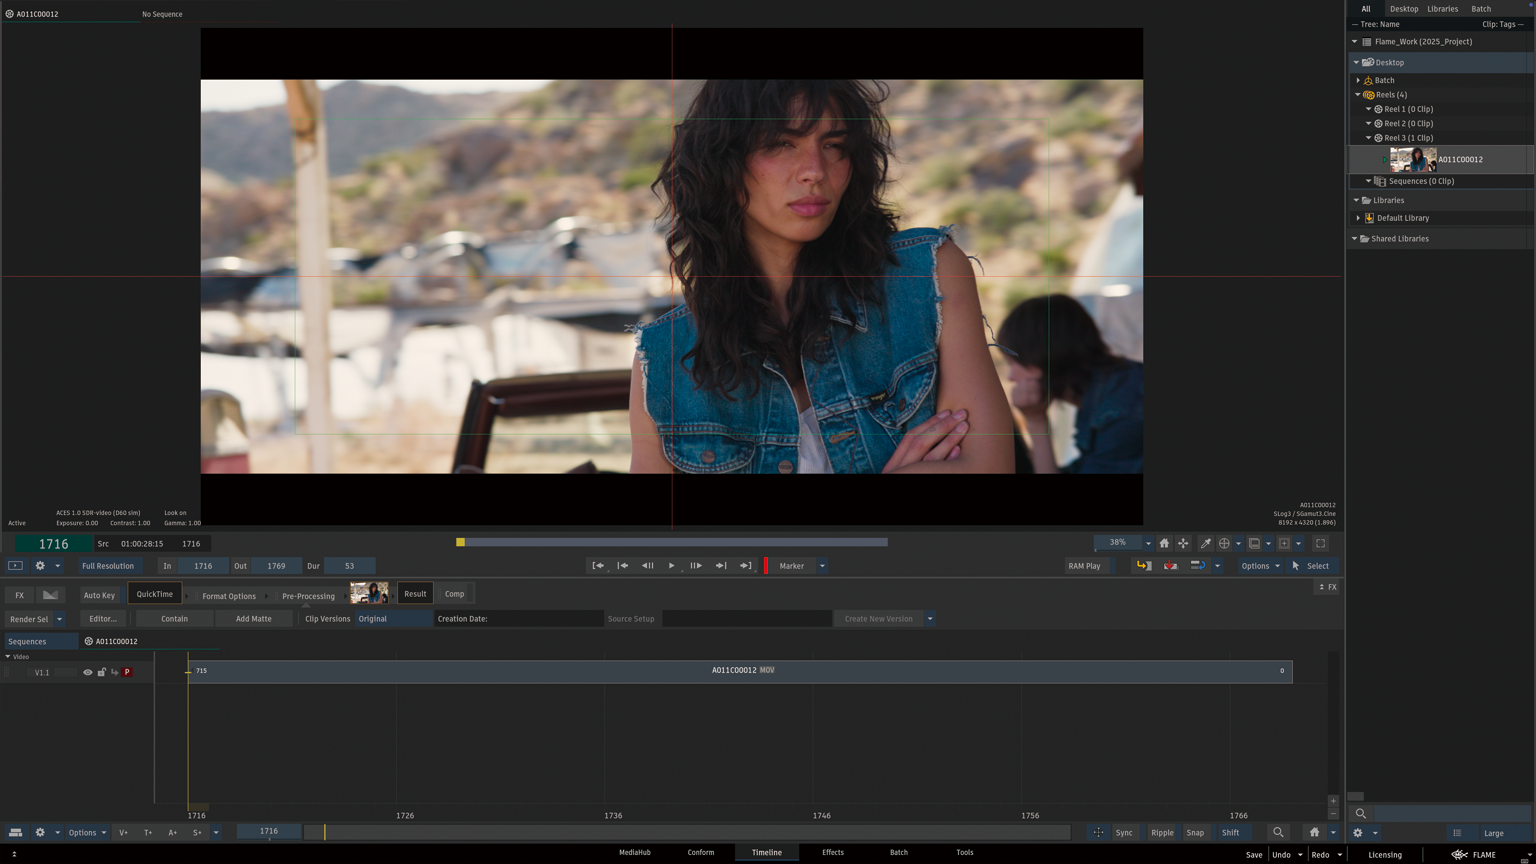The image size is (1536, 864).
Task: Click the red-arrow overwrite edit icon
Action: 1170,566
